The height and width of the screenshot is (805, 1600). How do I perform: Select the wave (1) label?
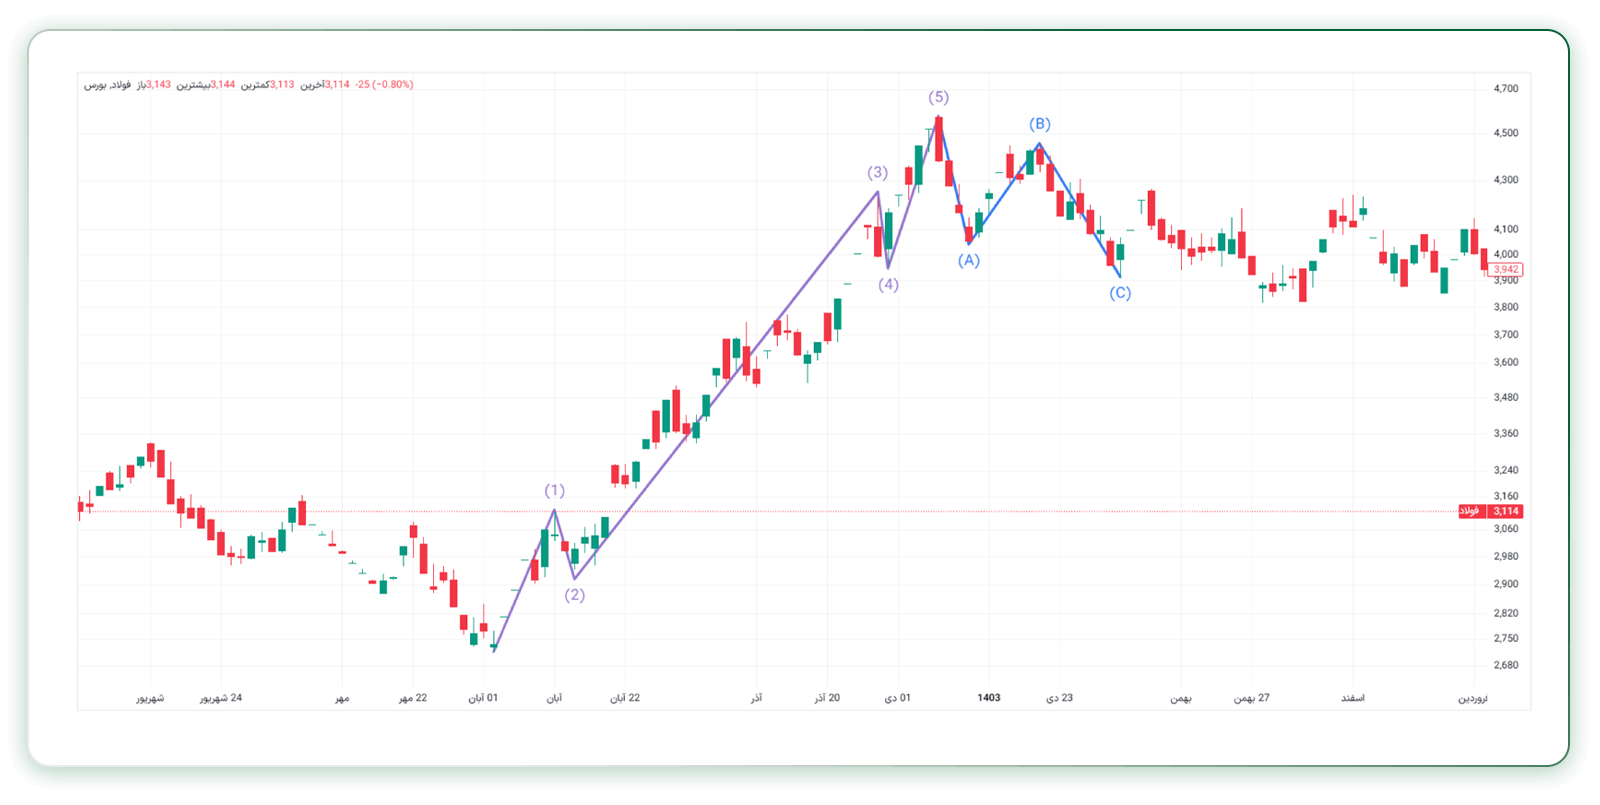click(x=554, y=490)
